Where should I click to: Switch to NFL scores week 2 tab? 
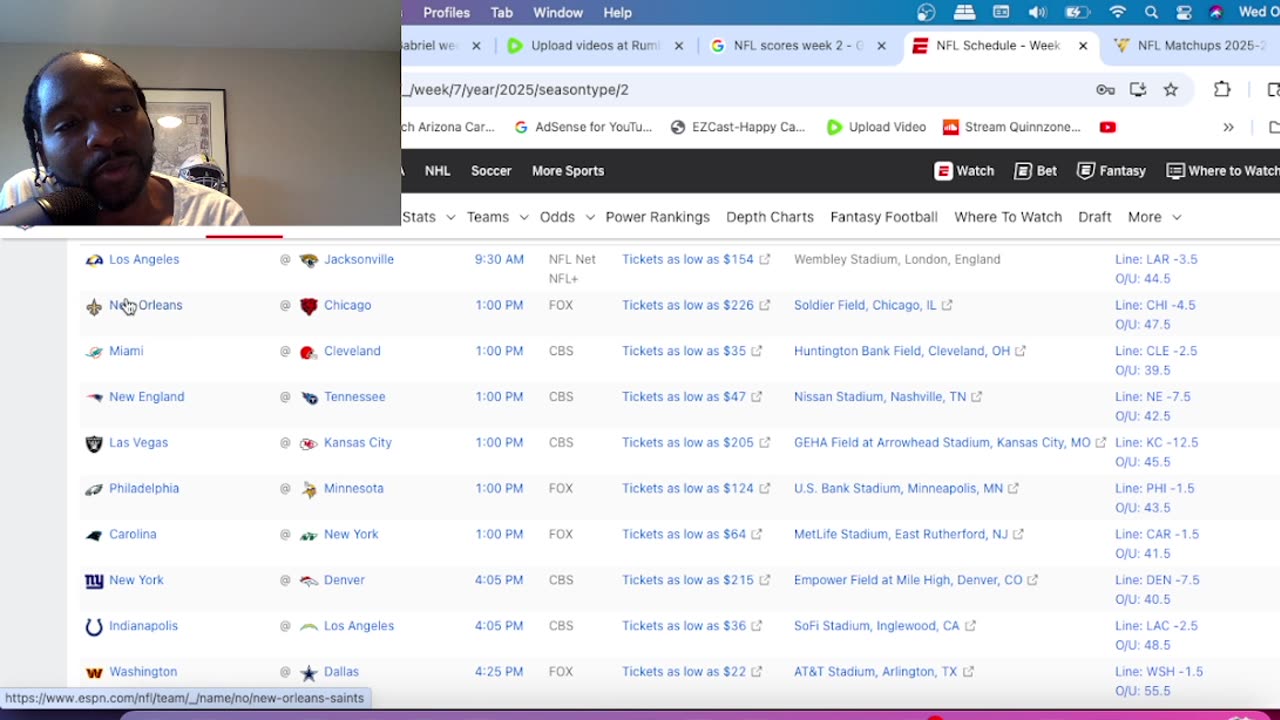(798, 45)
